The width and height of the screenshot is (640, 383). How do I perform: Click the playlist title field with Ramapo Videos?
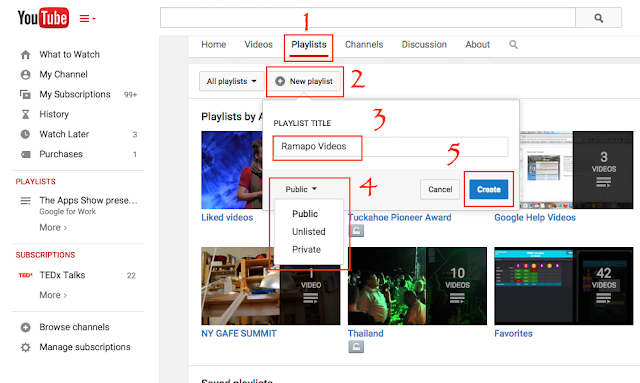click(x=391, y=147)
